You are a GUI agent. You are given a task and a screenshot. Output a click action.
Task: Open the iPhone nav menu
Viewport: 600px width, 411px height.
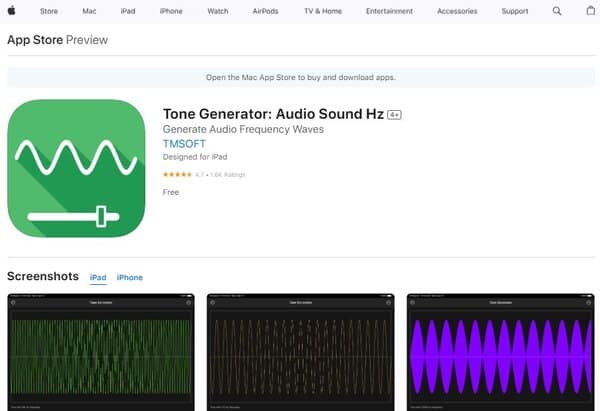point(171,11)
